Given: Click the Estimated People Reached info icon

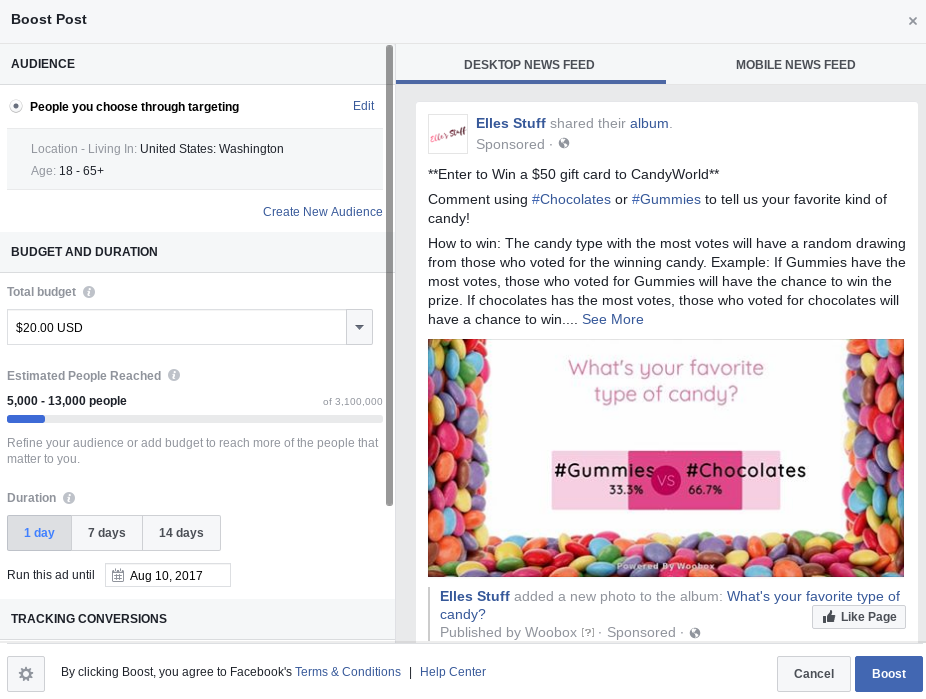Looking at the screenshot, I should pyautogui.click(x=174, y=375).
